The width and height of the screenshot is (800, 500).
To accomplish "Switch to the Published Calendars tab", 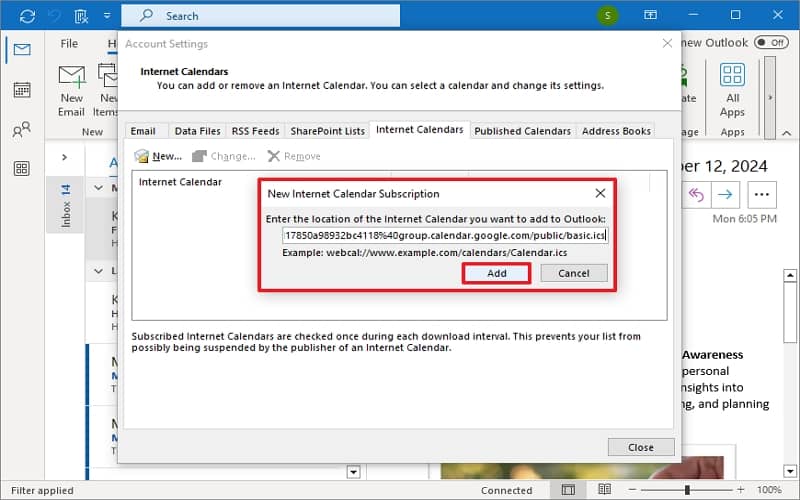I will (522, 131).
